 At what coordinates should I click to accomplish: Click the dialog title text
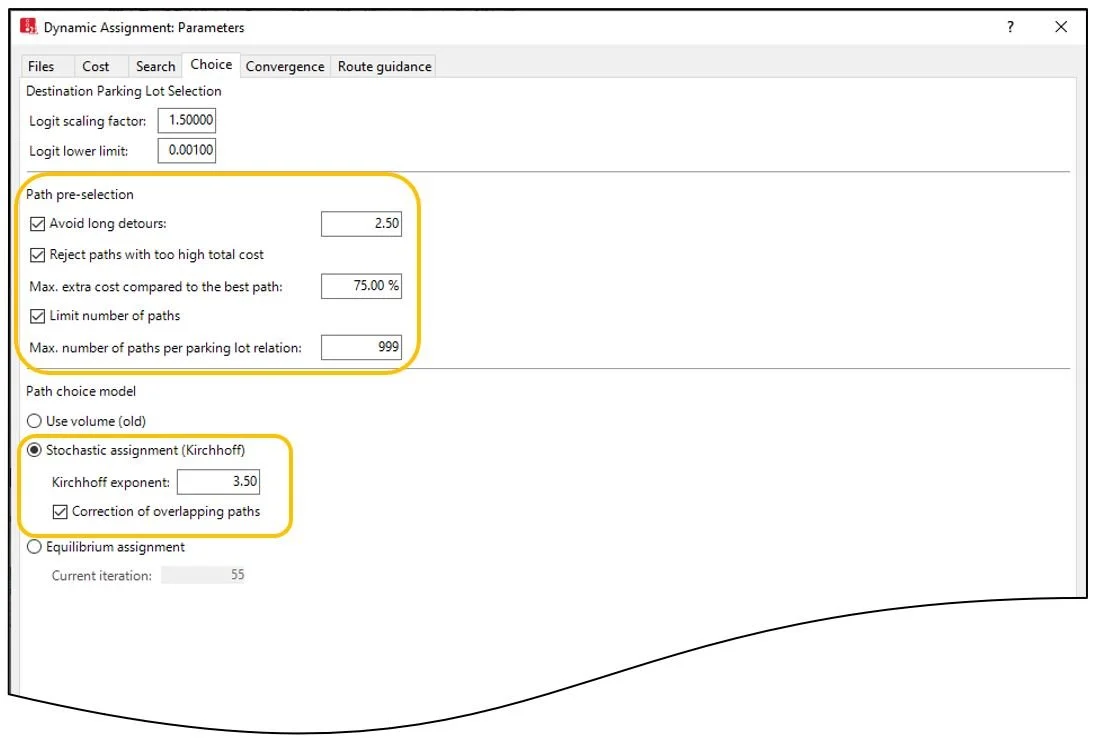pos(144,27)
